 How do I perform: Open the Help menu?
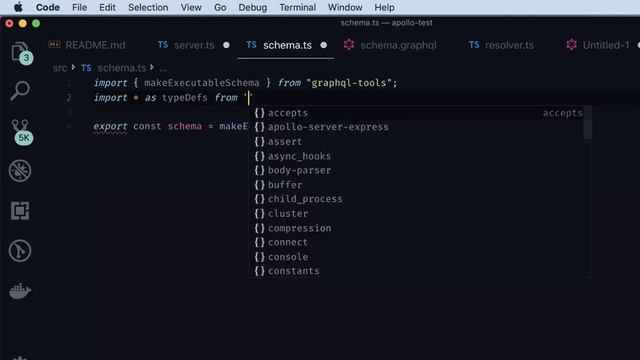(x=384, y=7)
